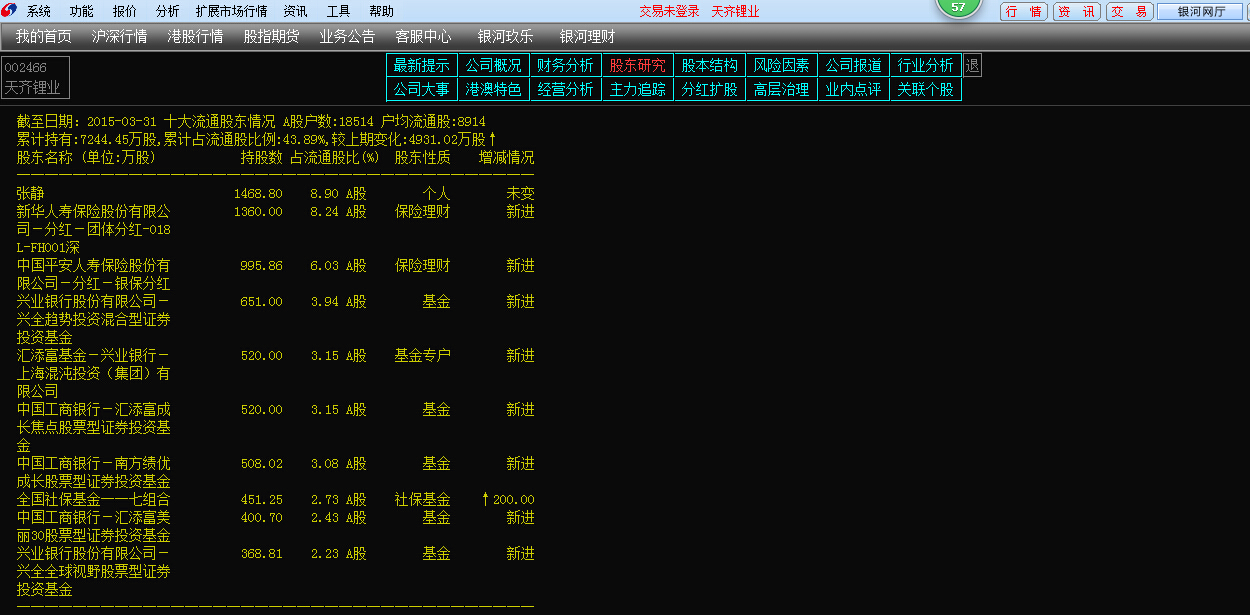1250x615 pixels.
Task: Select the 业内点评 tab
Action: (854, 89)
